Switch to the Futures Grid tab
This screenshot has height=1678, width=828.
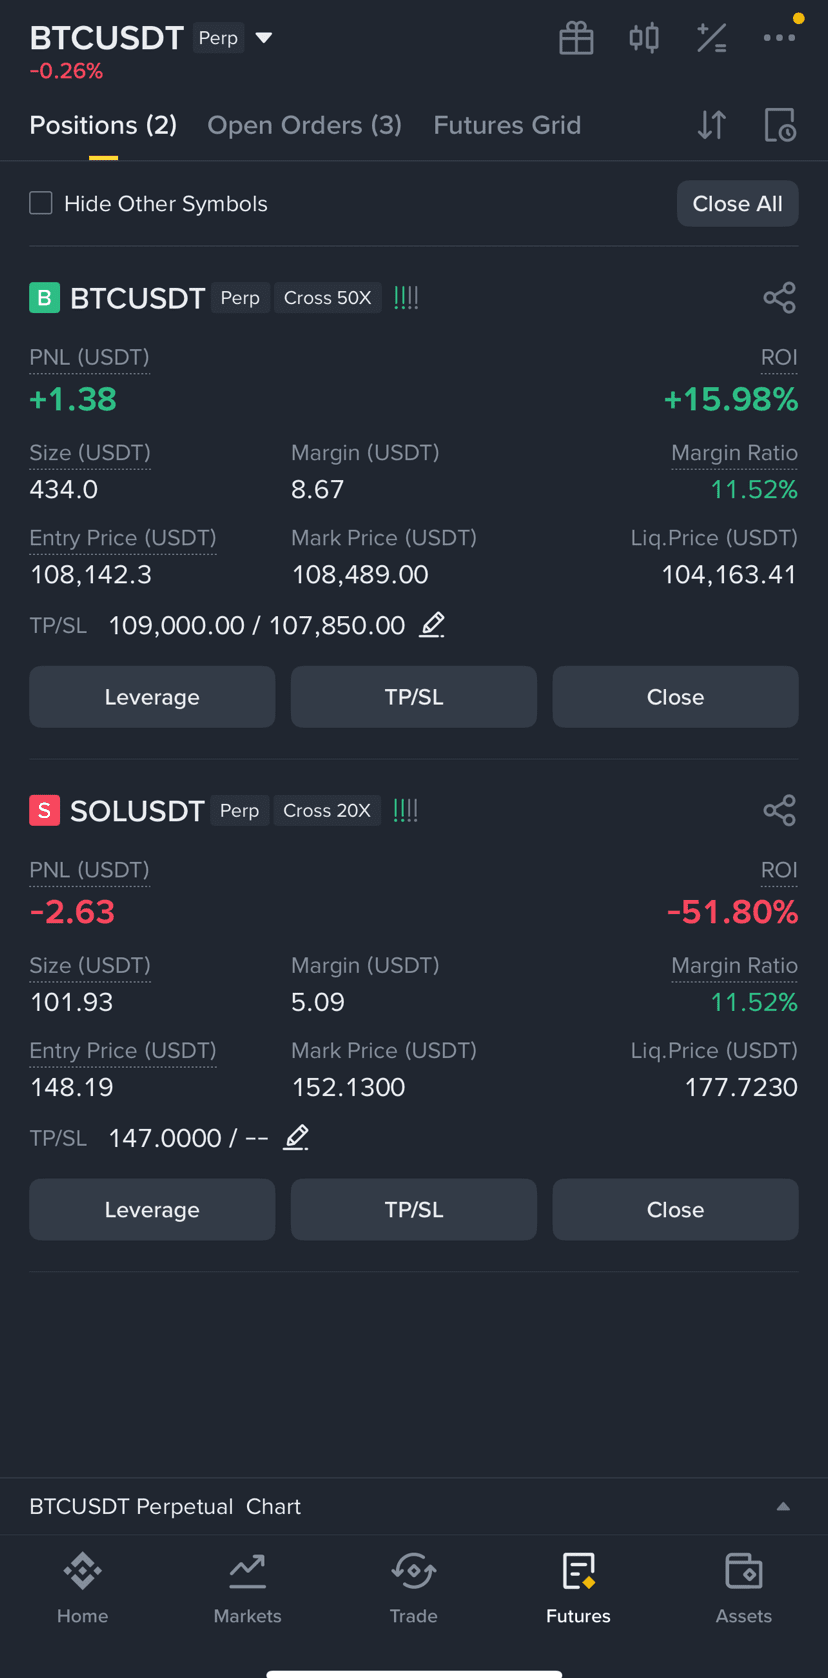[507, 125]
